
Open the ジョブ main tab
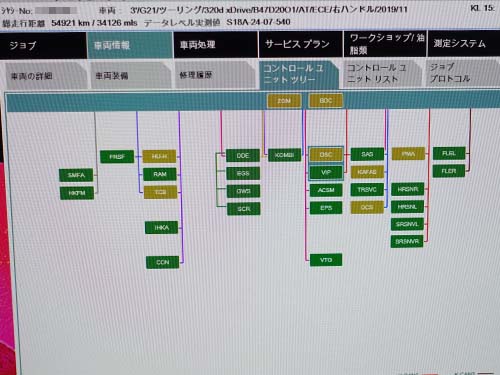click(43, 45)
